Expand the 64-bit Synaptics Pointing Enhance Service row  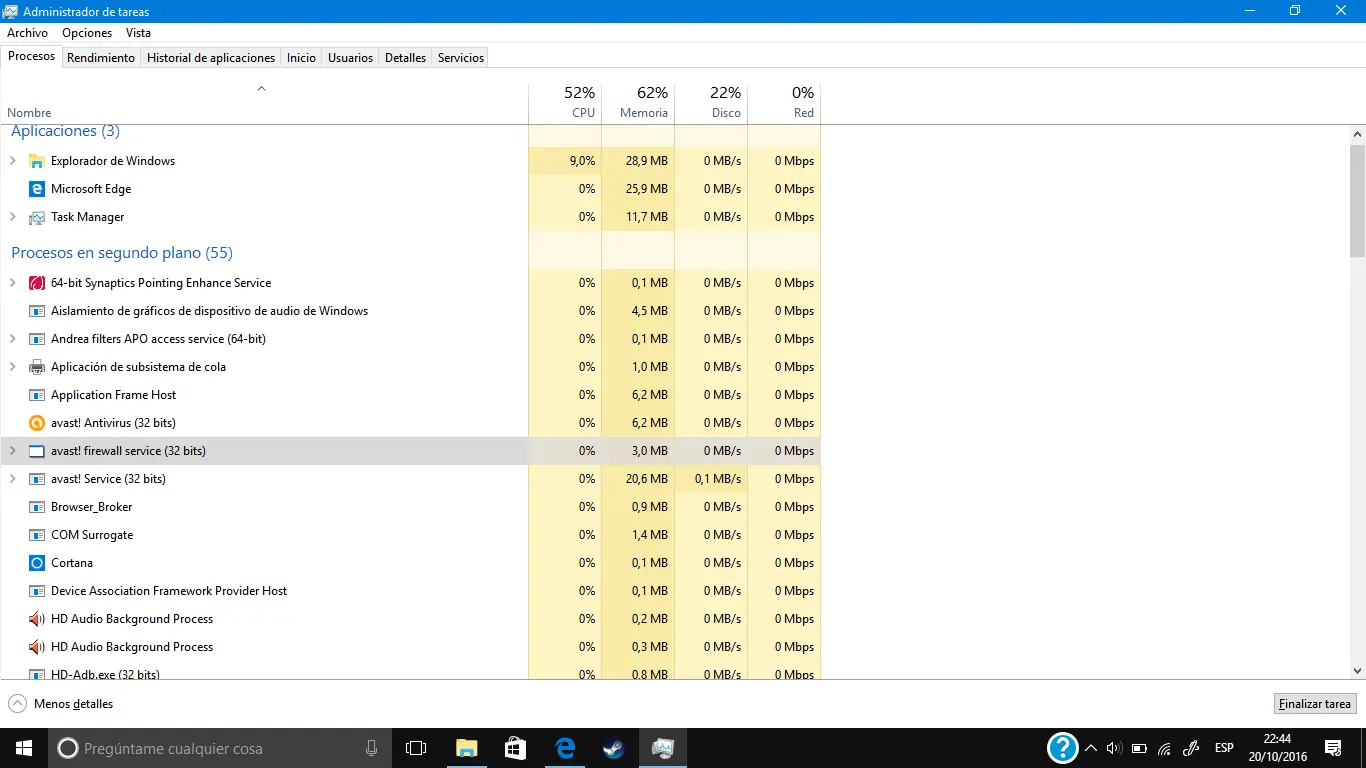tap(13, 283)
